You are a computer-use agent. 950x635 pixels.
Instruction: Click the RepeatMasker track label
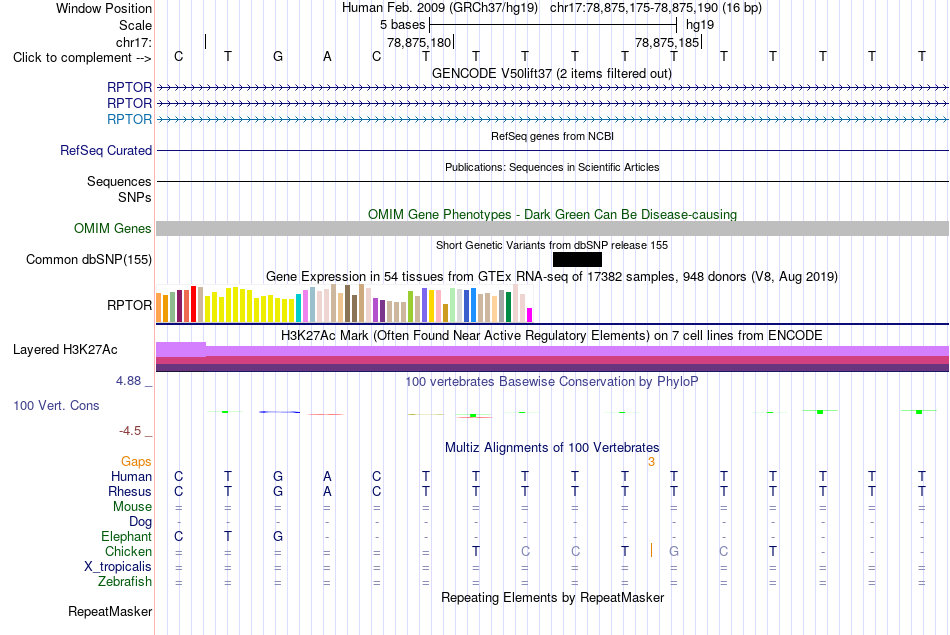110,612
